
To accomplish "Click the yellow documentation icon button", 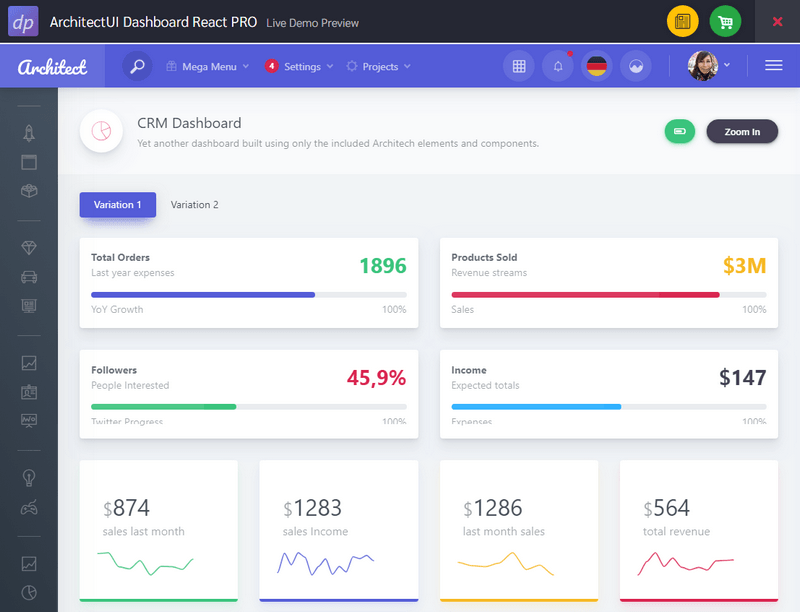I will (683, 21).
